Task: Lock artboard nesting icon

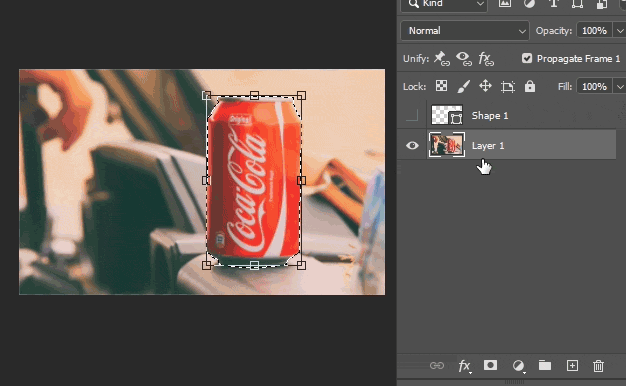Action: pyautogui.click(x=507, y=87)
